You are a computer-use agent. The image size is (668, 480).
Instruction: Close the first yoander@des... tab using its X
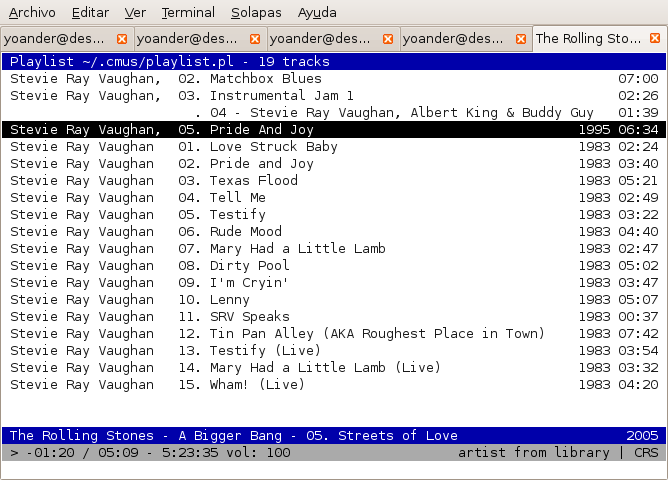tap(122, 39)
